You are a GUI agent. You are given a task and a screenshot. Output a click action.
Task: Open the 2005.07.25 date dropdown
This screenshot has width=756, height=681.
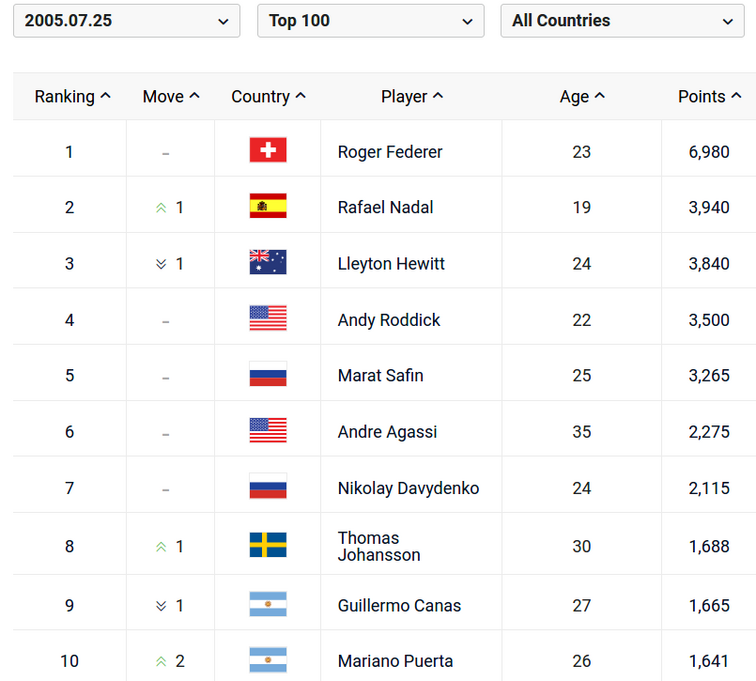127,21
